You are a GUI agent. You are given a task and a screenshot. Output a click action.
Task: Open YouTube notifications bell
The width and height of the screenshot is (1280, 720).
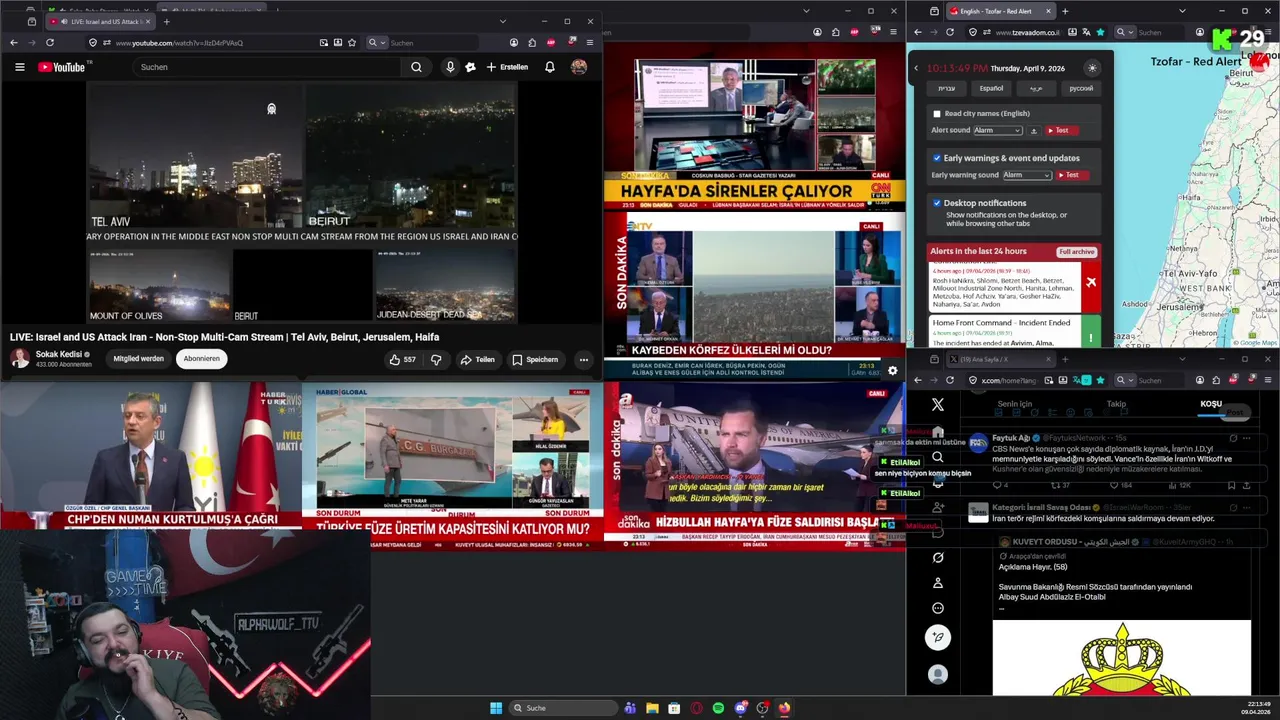pos(549,67)
